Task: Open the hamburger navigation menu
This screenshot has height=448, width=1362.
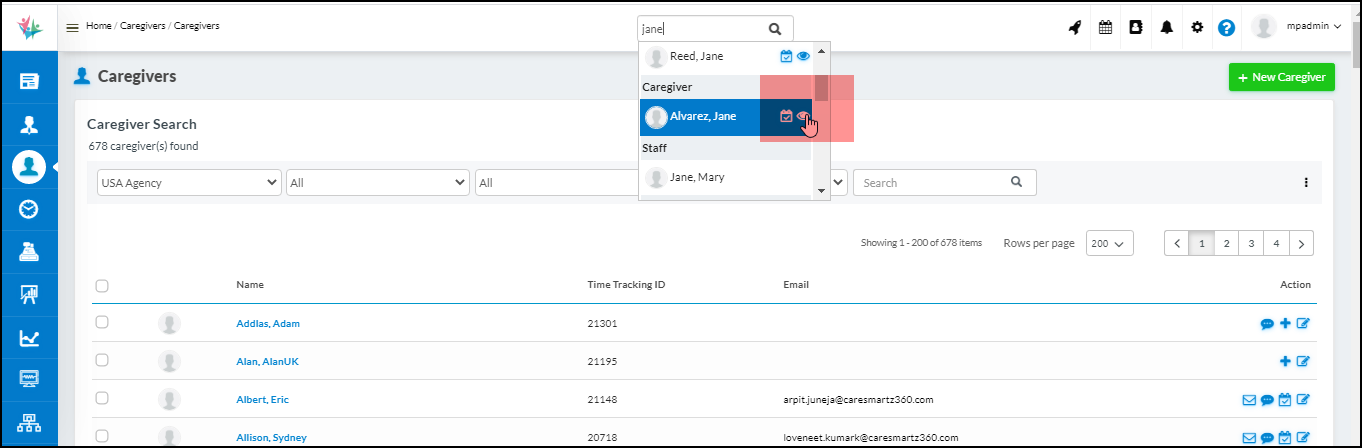Action: pos(72,27)
